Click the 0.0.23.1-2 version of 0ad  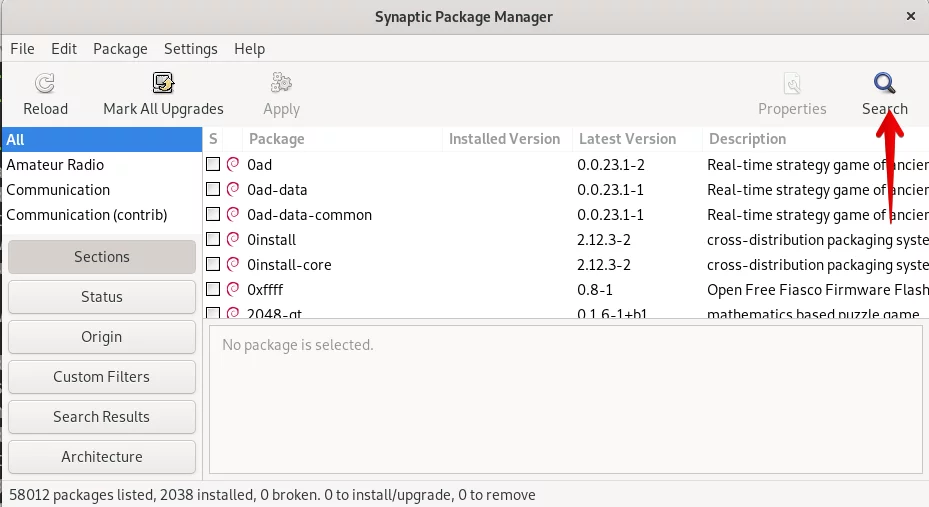(x=611, y=165)
